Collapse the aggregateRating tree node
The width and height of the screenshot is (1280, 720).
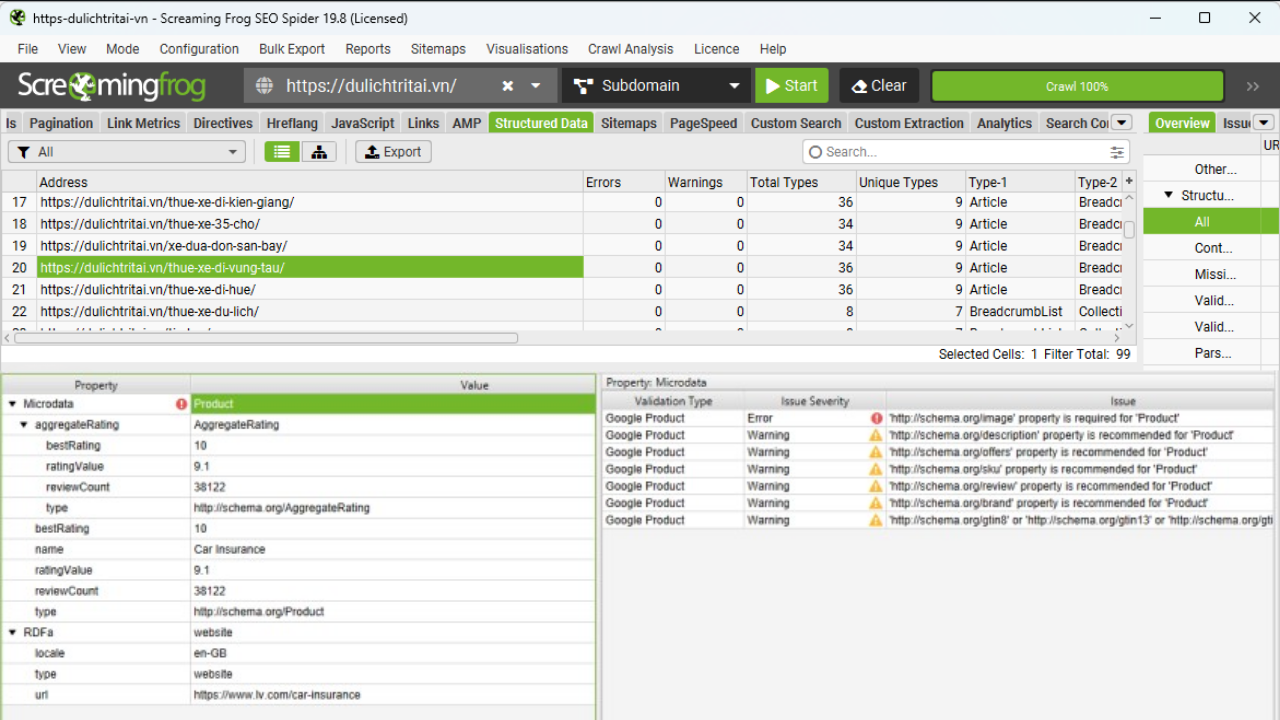click(x=25, y=425)
